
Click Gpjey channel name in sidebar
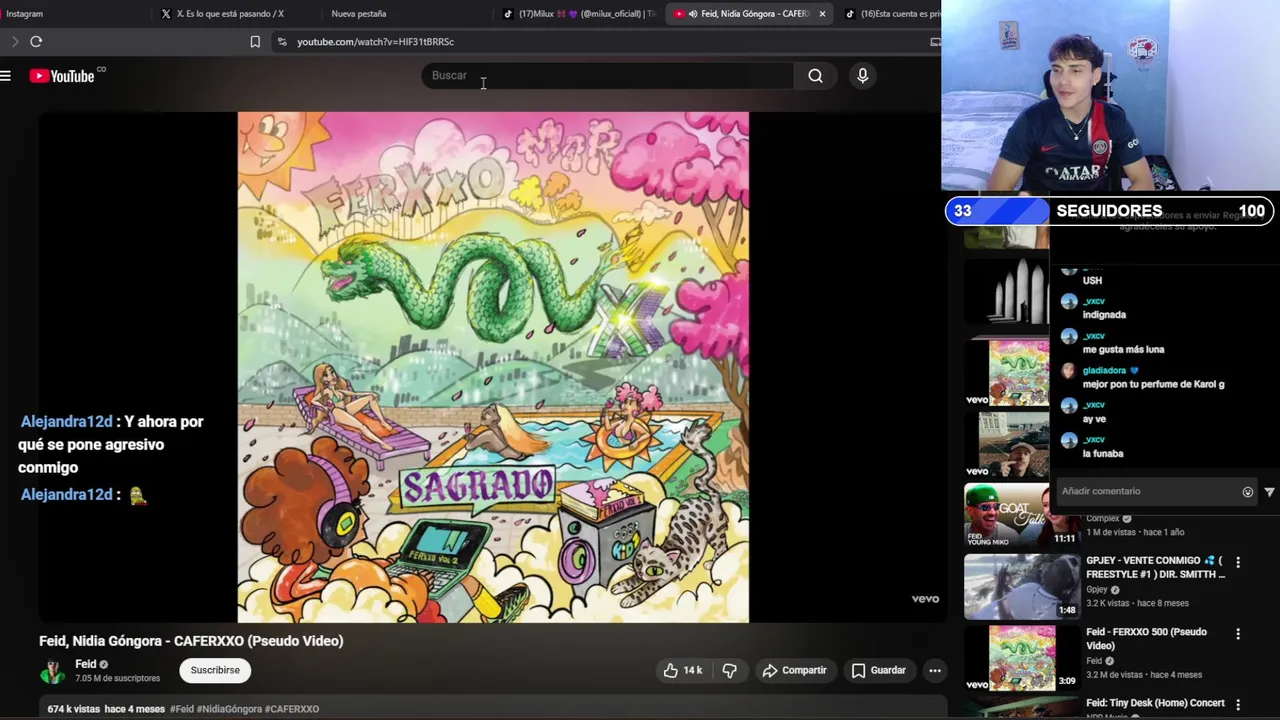tap(1096, 590)
